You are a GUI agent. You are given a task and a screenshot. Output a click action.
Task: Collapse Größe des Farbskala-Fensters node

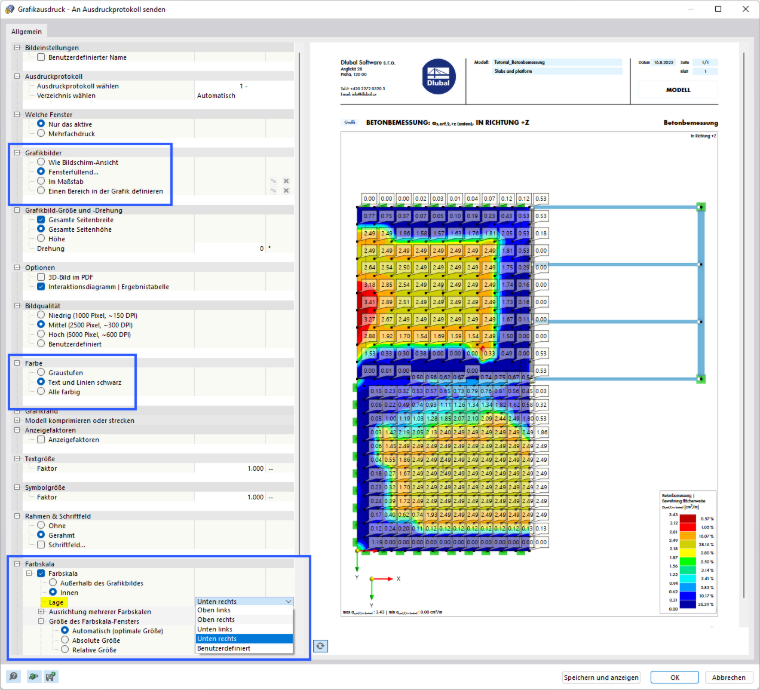coord(41,621)
